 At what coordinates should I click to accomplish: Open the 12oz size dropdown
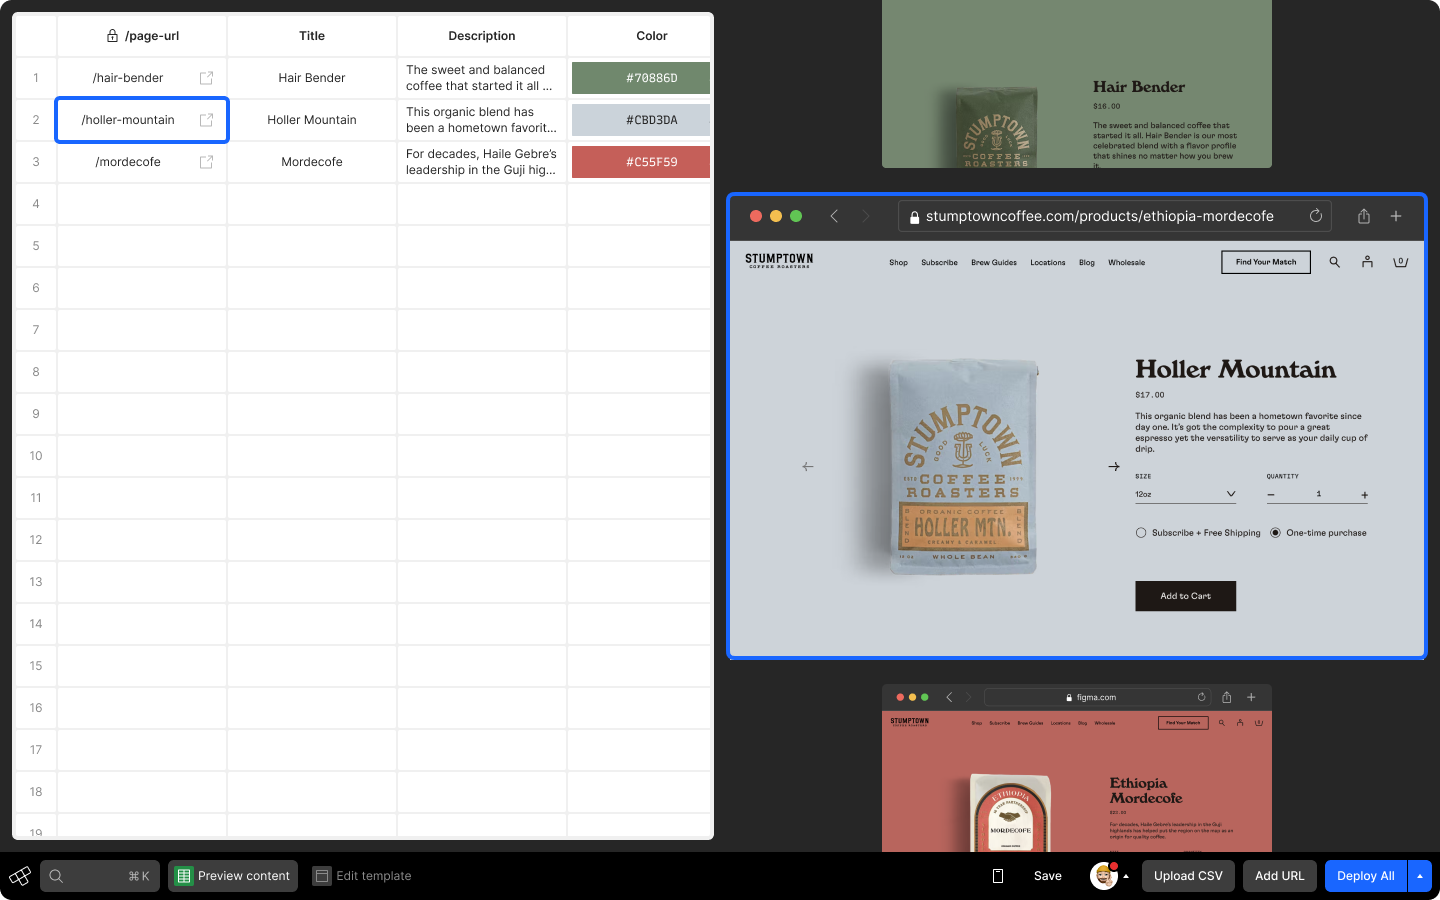pyautogui.click(x=1185, y=494)
